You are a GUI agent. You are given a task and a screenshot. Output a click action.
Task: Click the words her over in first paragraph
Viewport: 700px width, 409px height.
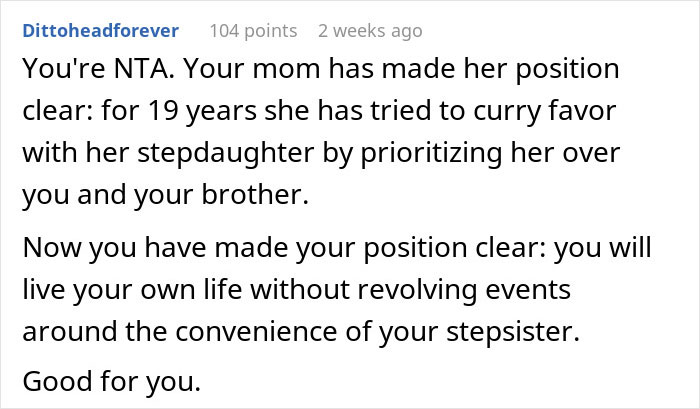coord(579,155)
